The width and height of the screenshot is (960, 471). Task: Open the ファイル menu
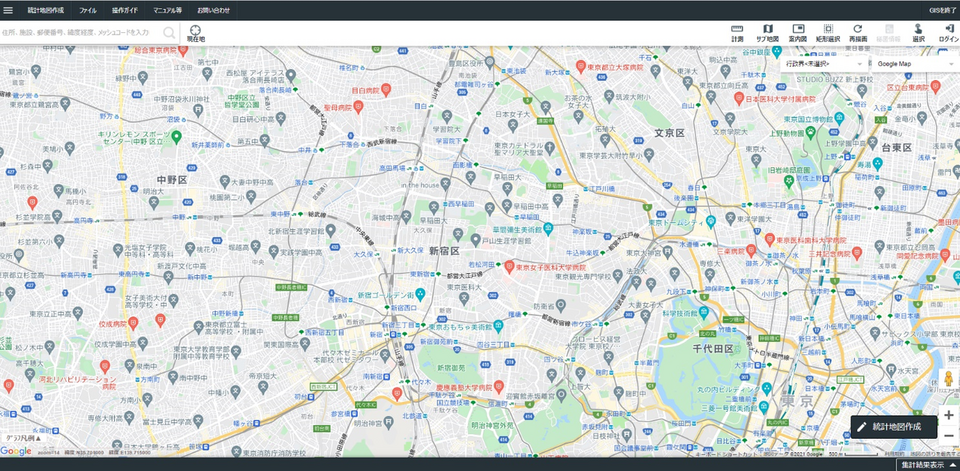(x=88, y=10)
